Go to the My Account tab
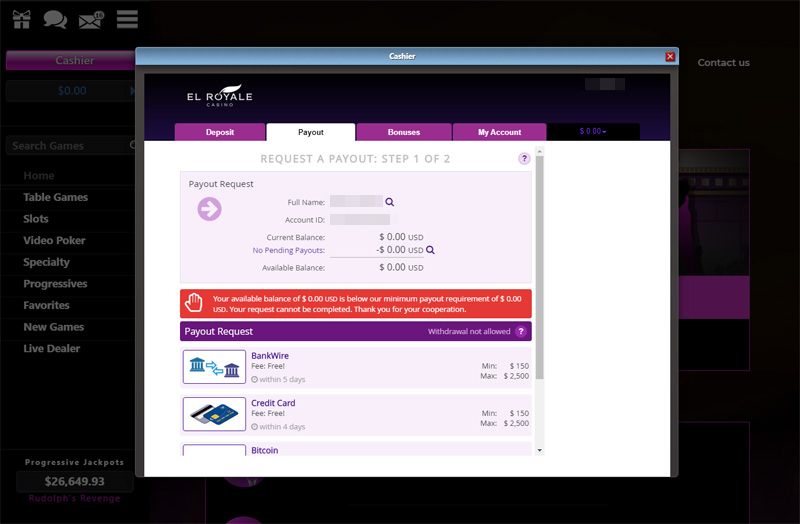 pos(499,132)
